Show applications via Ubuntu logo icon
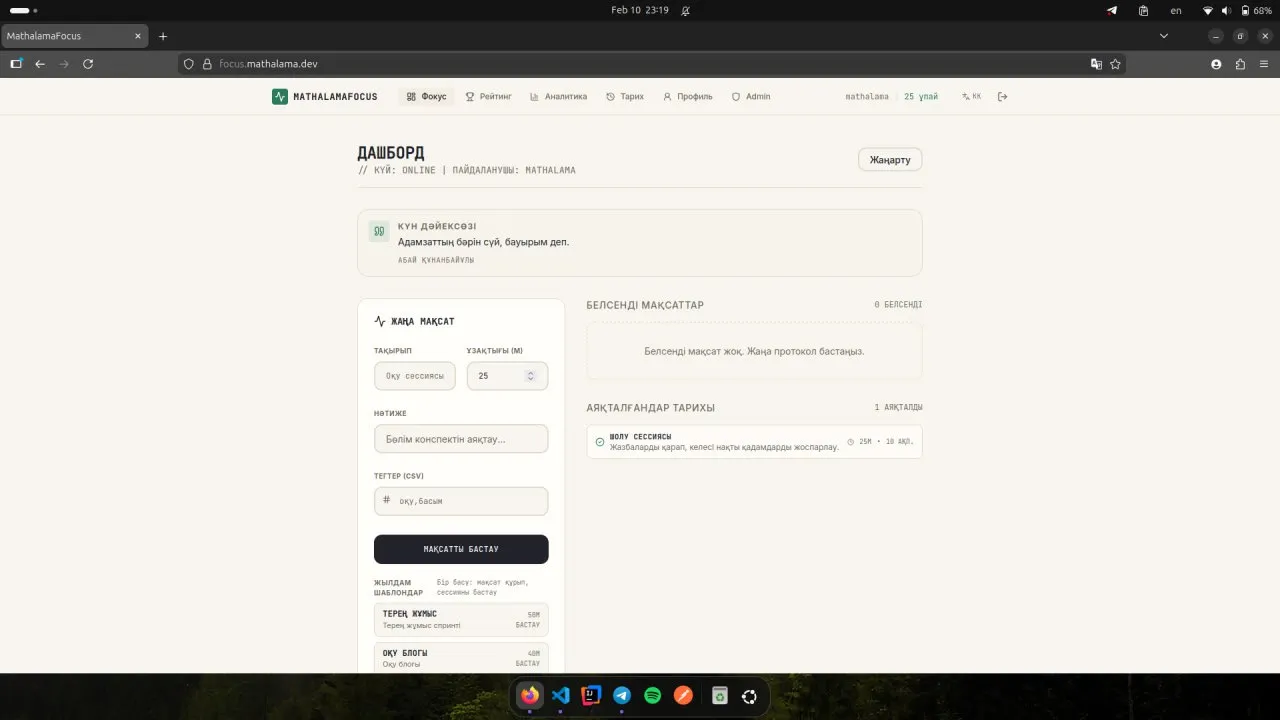This screenshot has width=1280, height=720. click(750, 695)
